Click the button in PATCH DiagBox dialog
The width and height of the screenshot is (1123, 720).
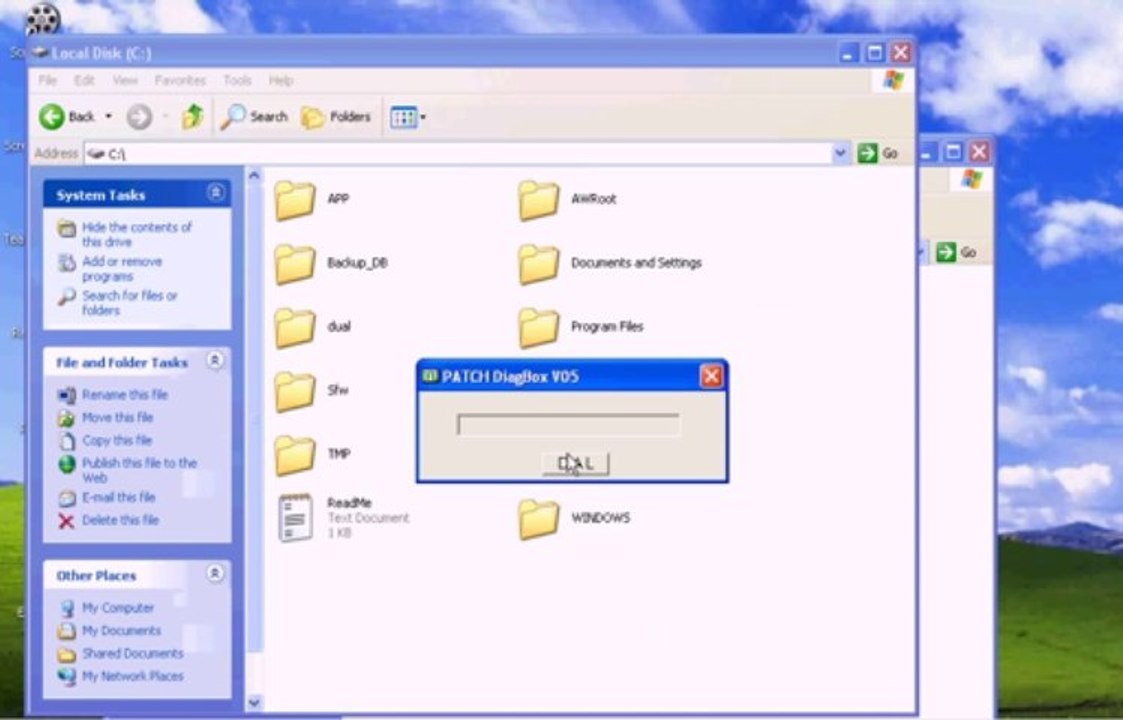point(576,464)
